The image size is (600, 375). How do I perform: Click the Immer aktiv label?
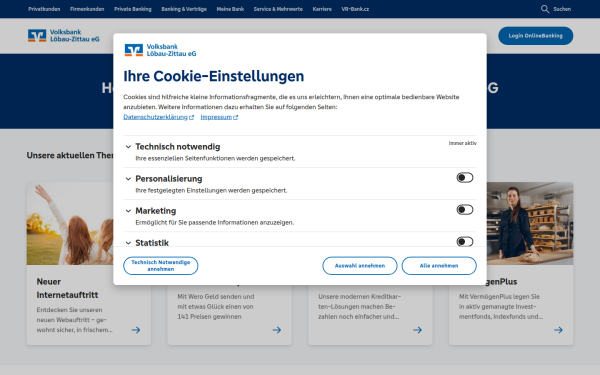463,143
